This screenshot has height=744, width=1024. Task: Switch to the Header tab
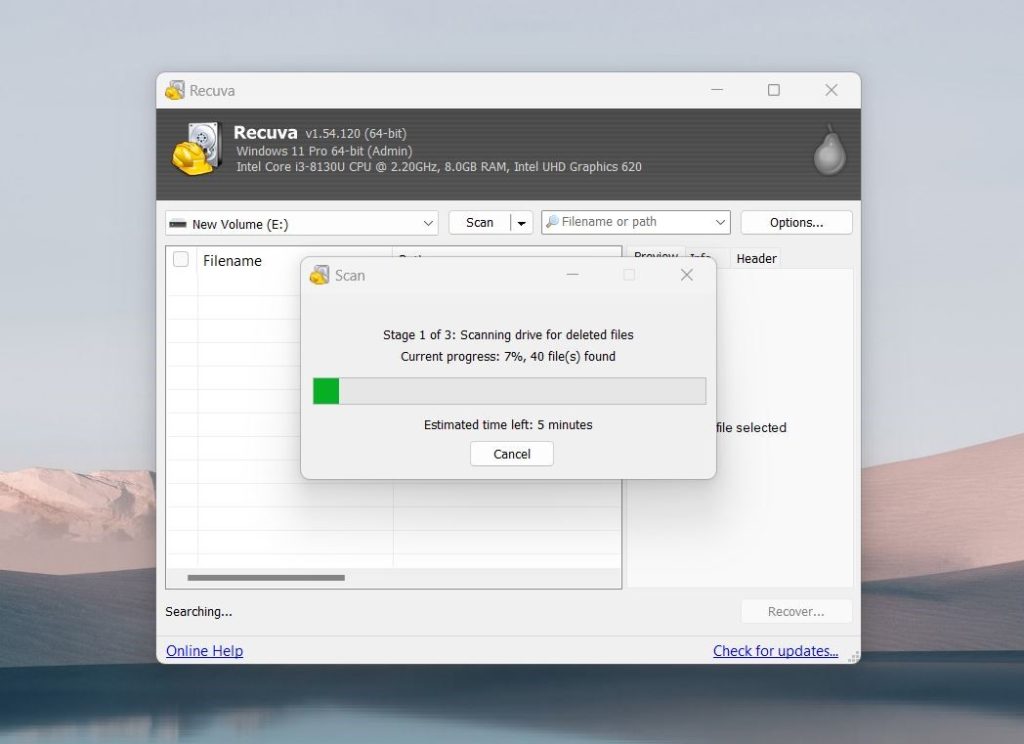coord(756,258)
